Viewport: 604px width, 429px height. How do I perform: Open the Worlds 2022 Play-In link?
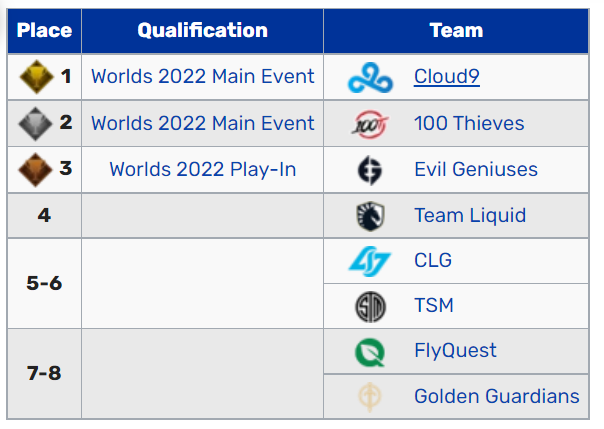(x=203, y=169)
